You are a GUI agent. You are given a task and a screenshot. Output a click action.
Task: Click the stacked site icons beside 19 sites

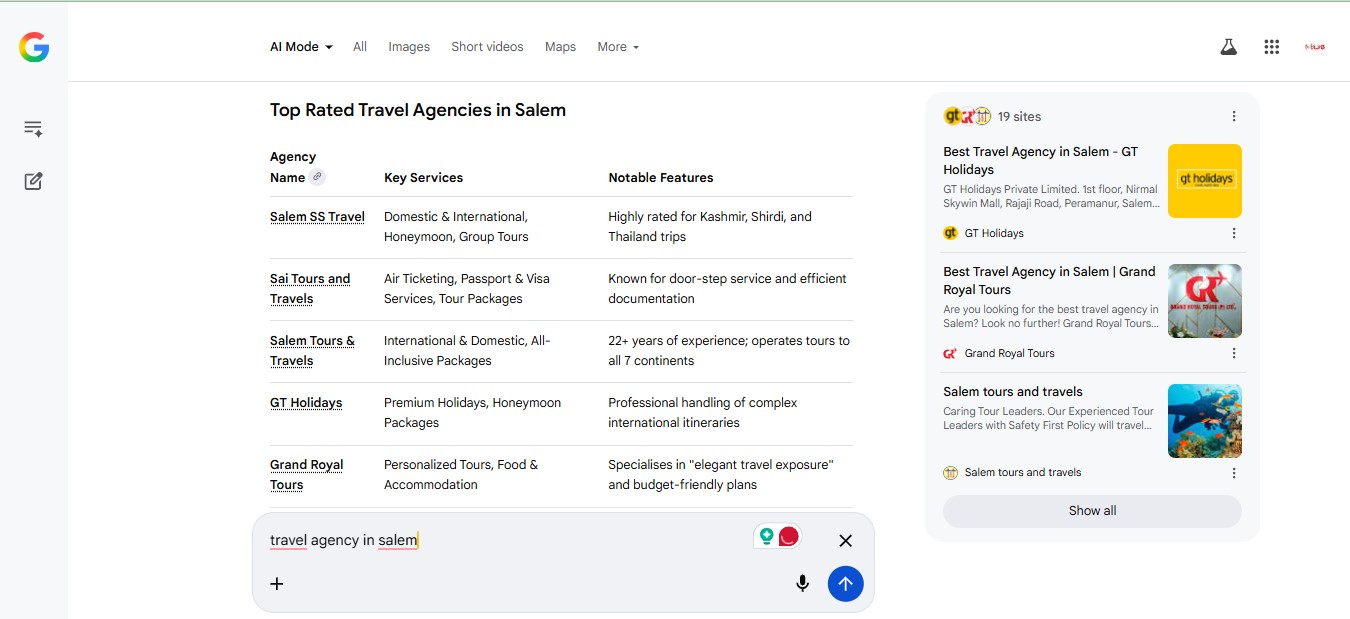pyautogui.click(x=967, y=116)
